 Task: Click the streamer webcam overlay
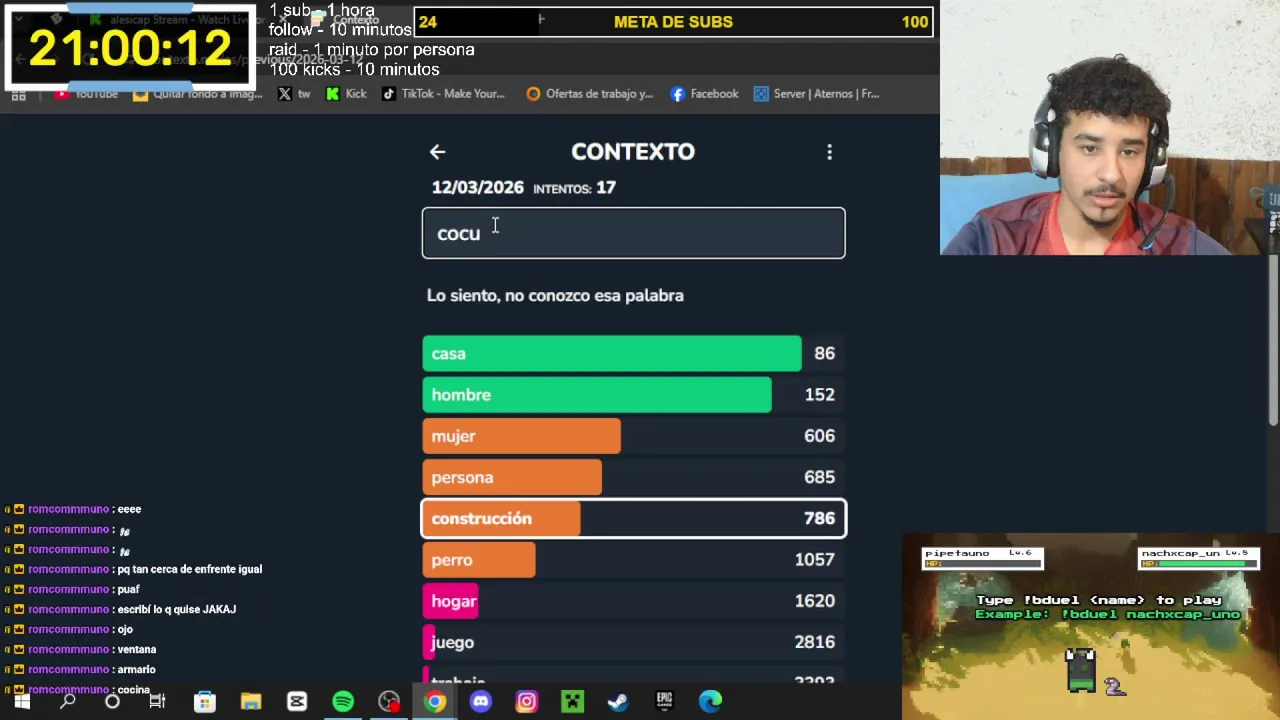[x=1110, y=127]
